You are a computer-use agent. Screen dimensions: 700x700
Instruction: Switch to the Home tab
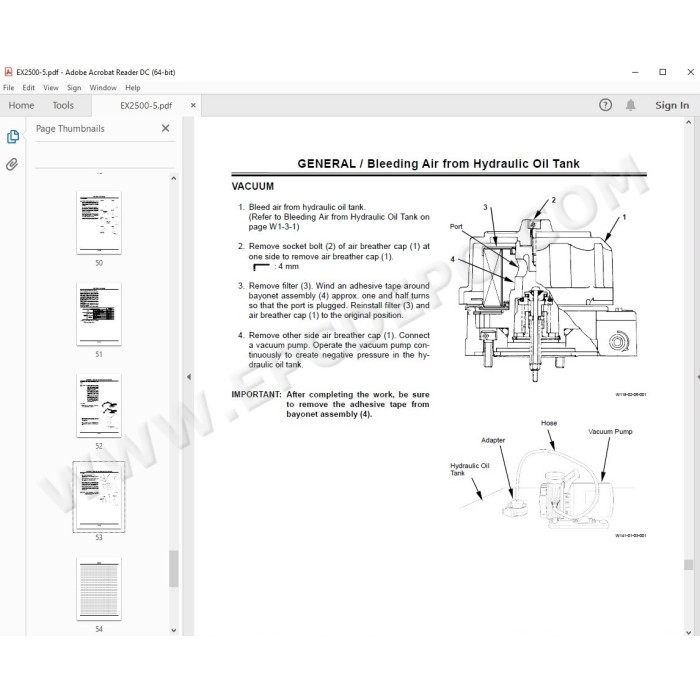coord(21,105)
